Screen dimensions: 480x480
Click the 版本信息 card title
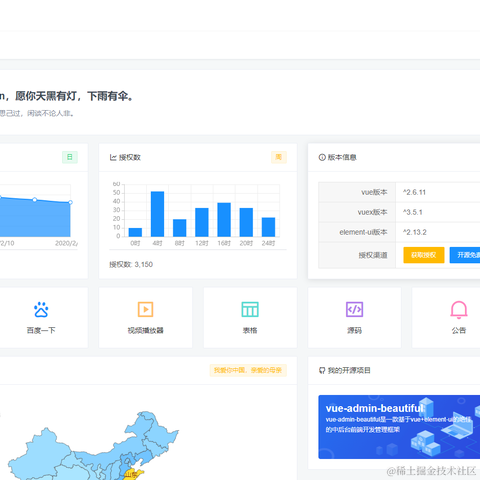342,157
